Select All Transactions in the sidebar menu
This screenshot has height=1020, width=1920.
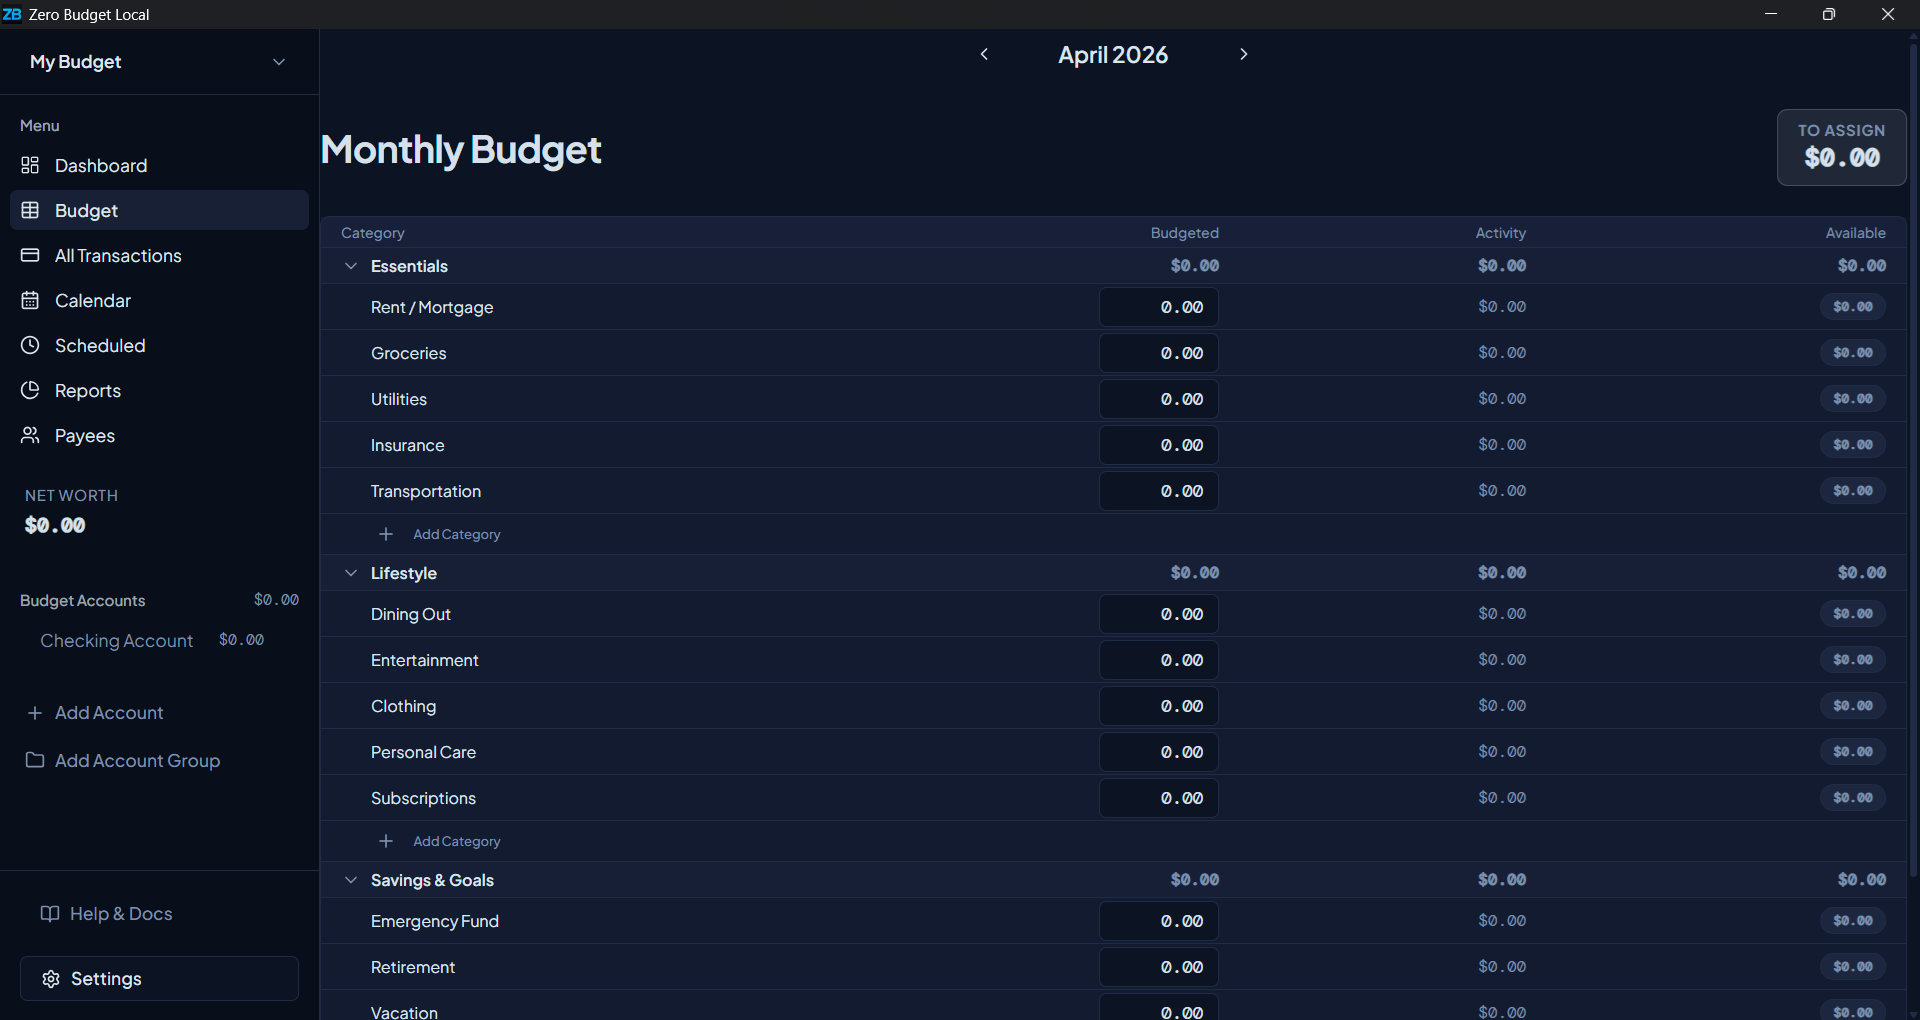tap(118, 255)
